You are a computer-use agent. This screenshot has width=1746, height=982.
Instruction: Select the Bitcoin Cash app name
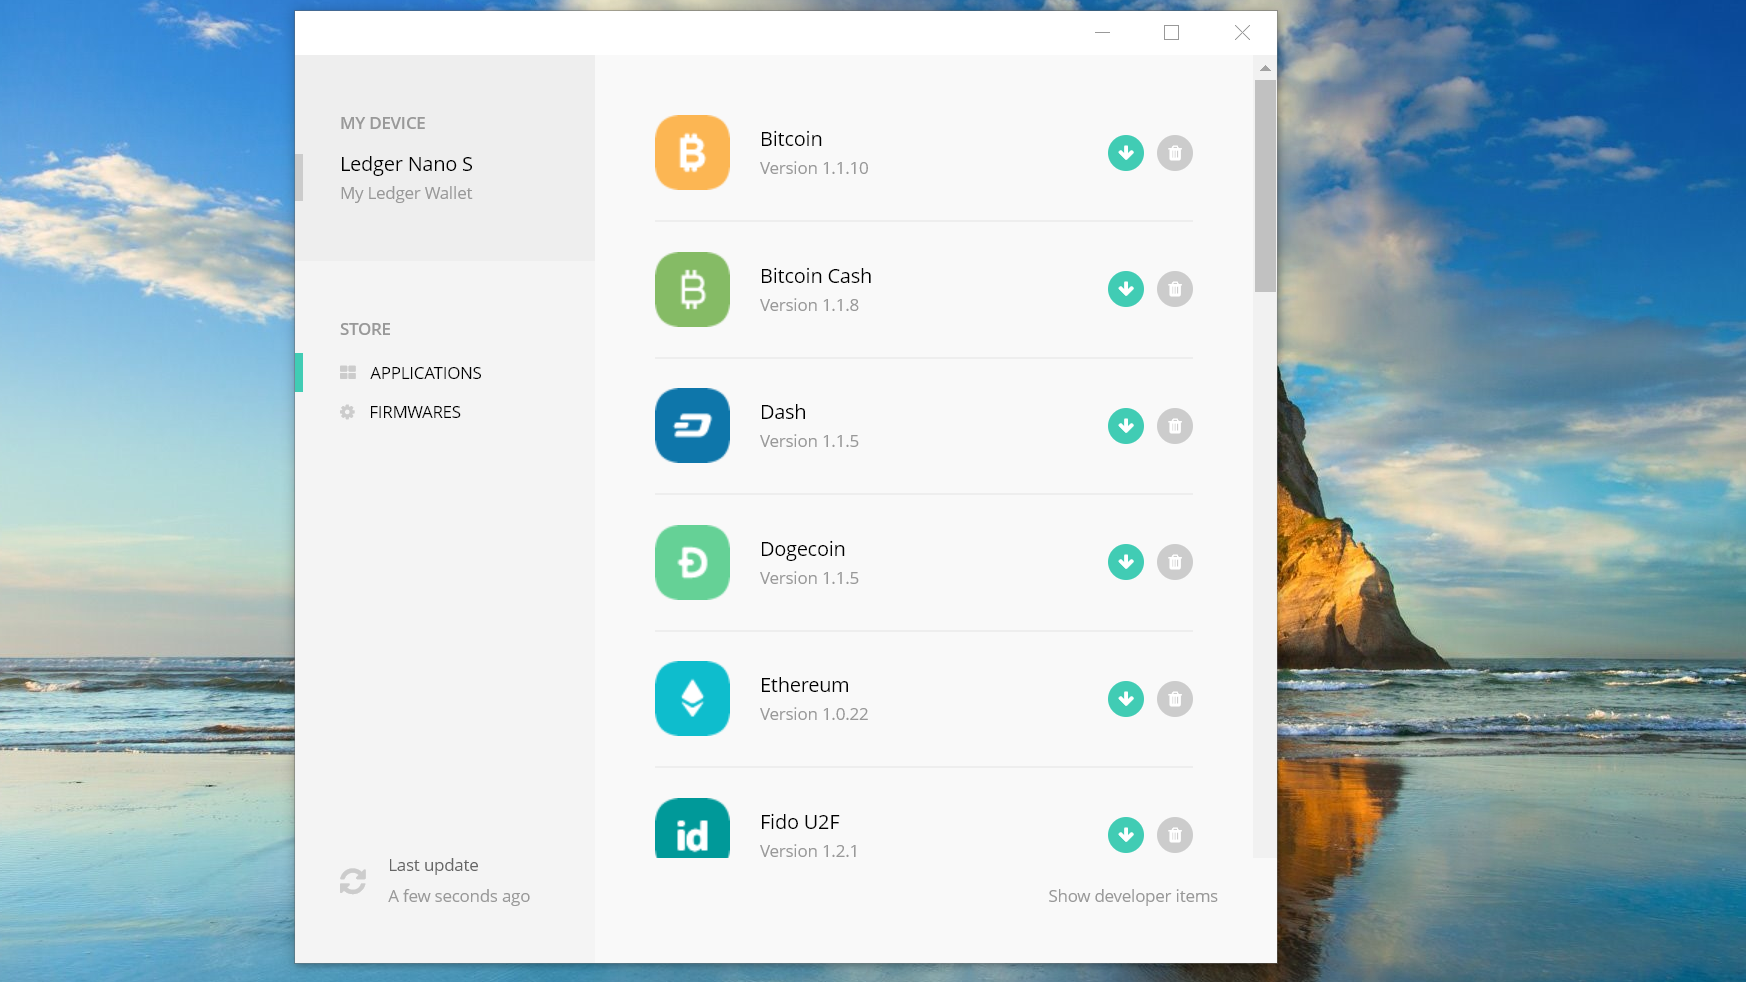pyautogui.click(x=816, y=276)
